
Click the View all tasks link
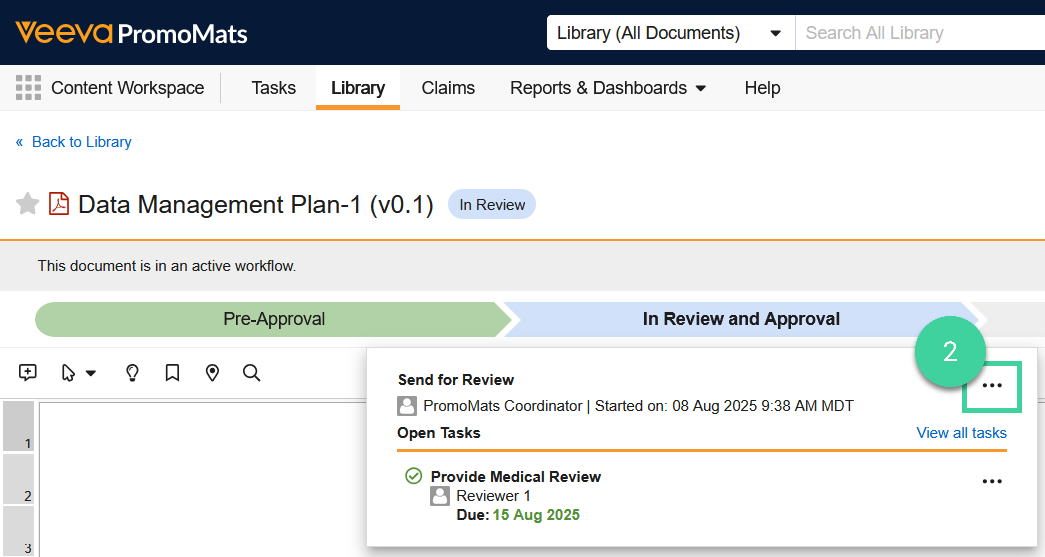(x=961, y=433)
